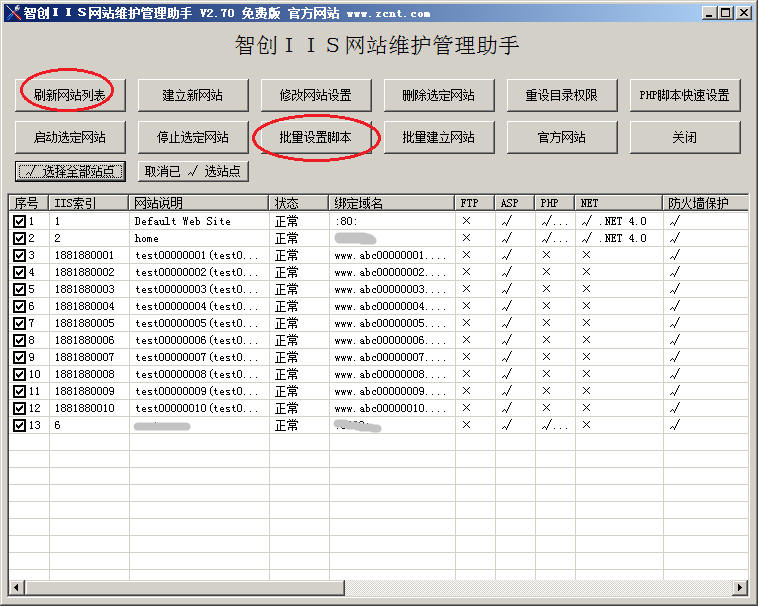
Task: Sort by 网站说明 column header
Action: click(x=199, y=203)
